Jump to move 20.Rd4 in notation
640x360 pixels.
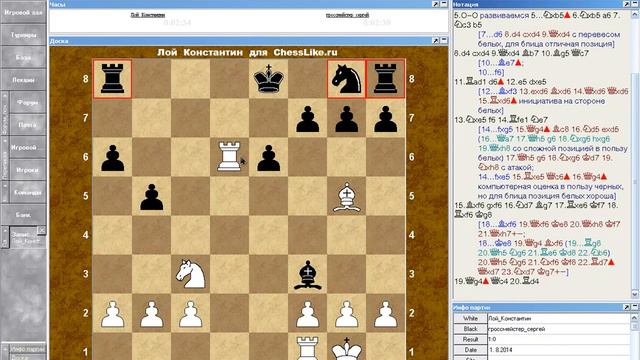click(524, 281)
